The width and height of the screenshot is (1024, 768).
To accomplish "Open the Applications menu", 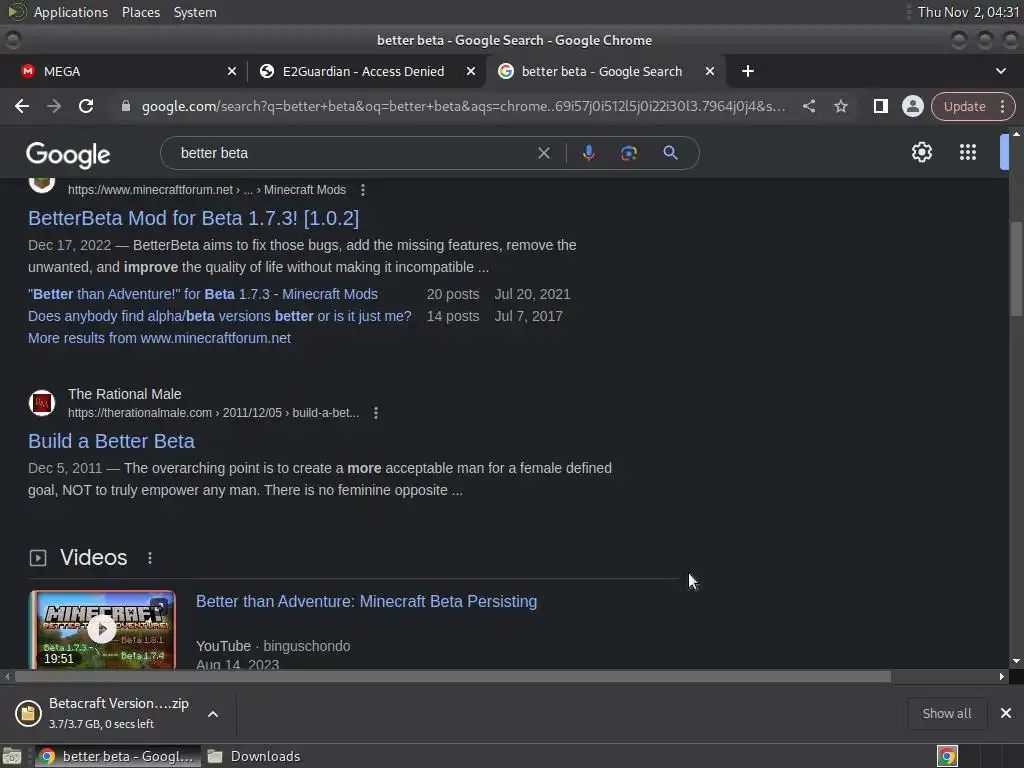I will pyautogui.click(x=71, y=12).
